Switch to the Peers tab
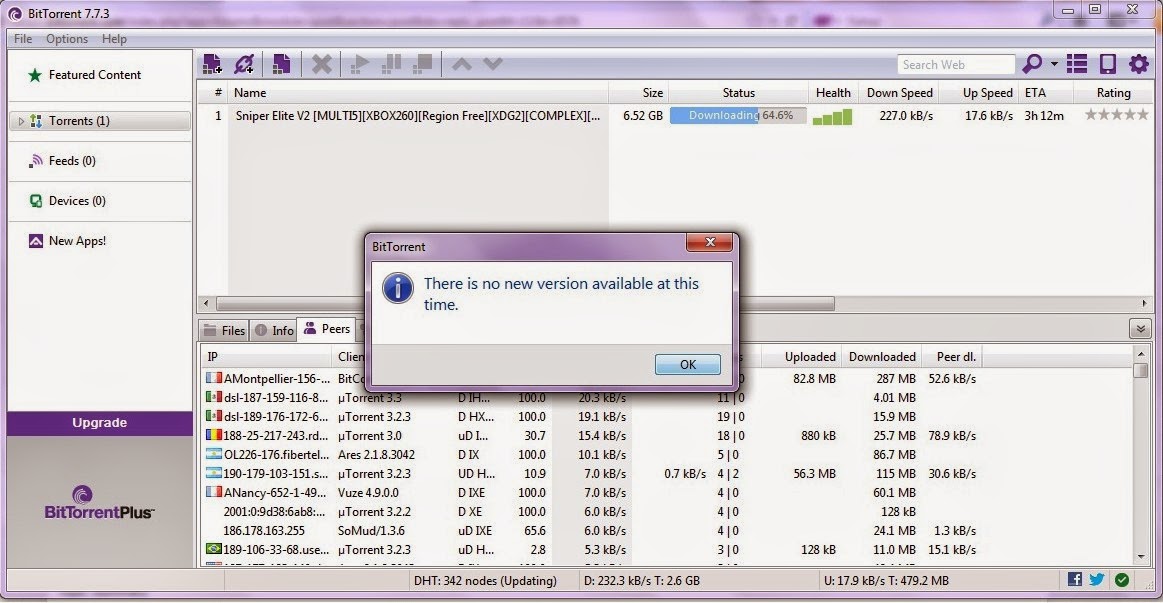Viewport: 1163px width, 603px height. pyautogui.click(x=327, y=329)
